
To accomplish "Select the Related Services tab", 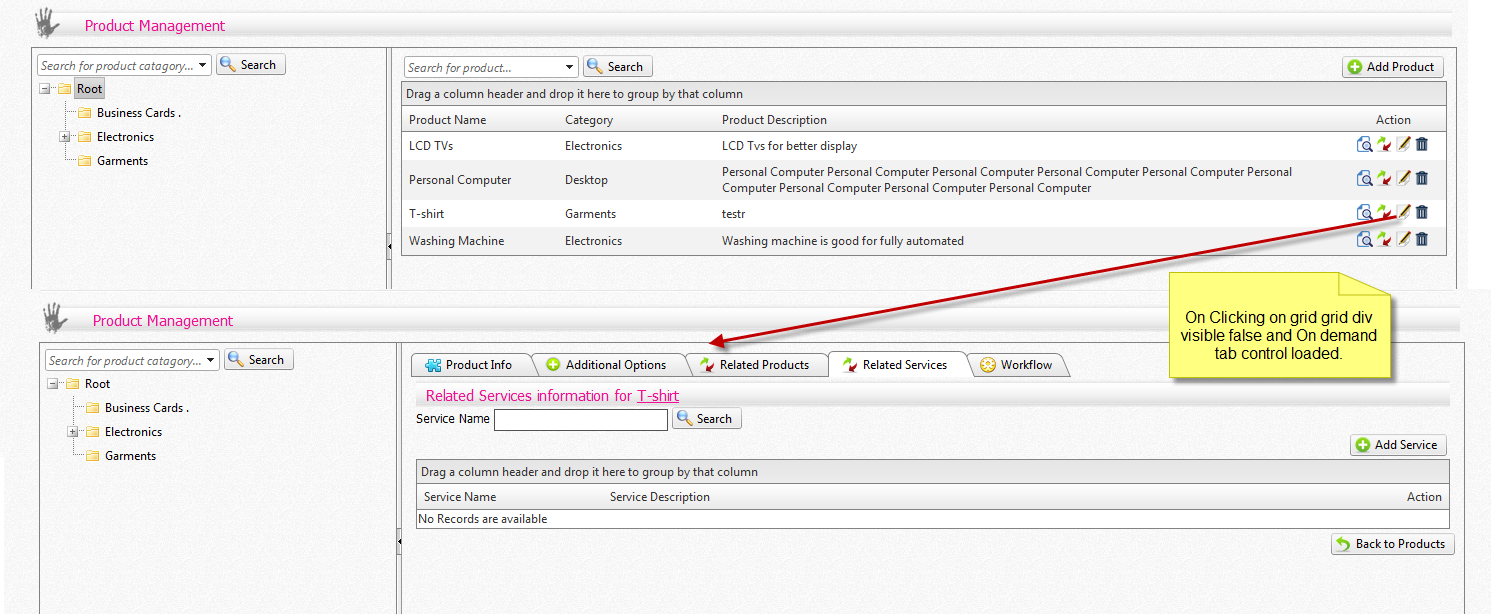I will click(896, 365).
